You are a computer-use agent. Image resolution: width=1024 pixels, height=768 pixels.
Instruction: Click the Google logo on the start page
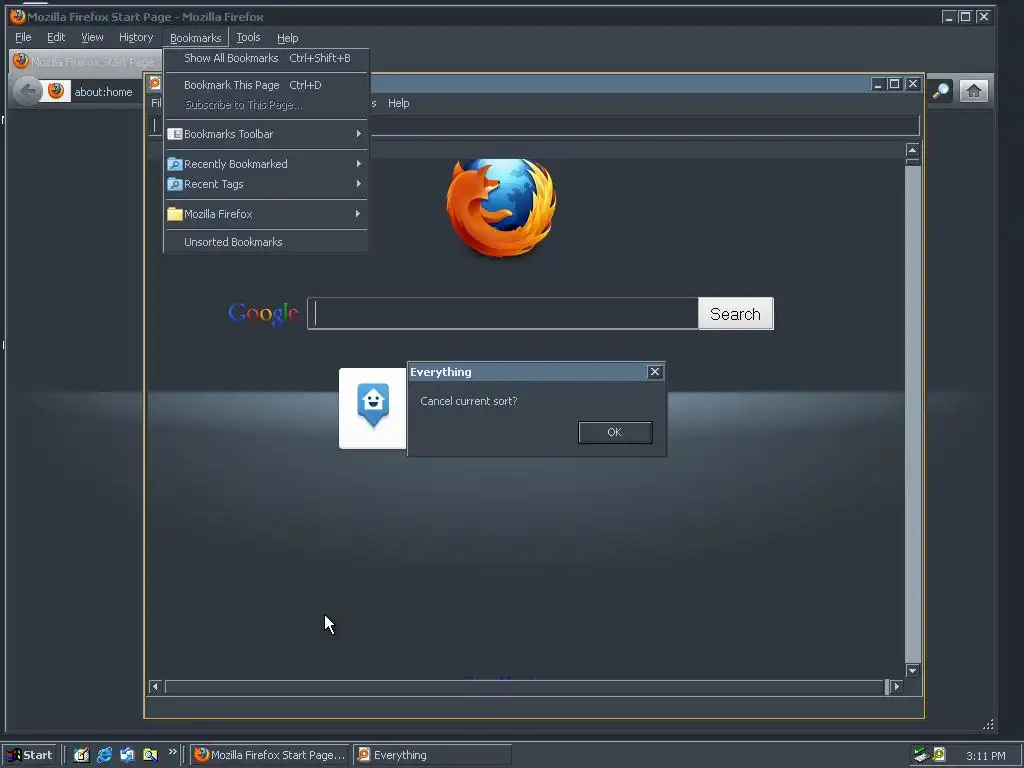click(264, 315)
